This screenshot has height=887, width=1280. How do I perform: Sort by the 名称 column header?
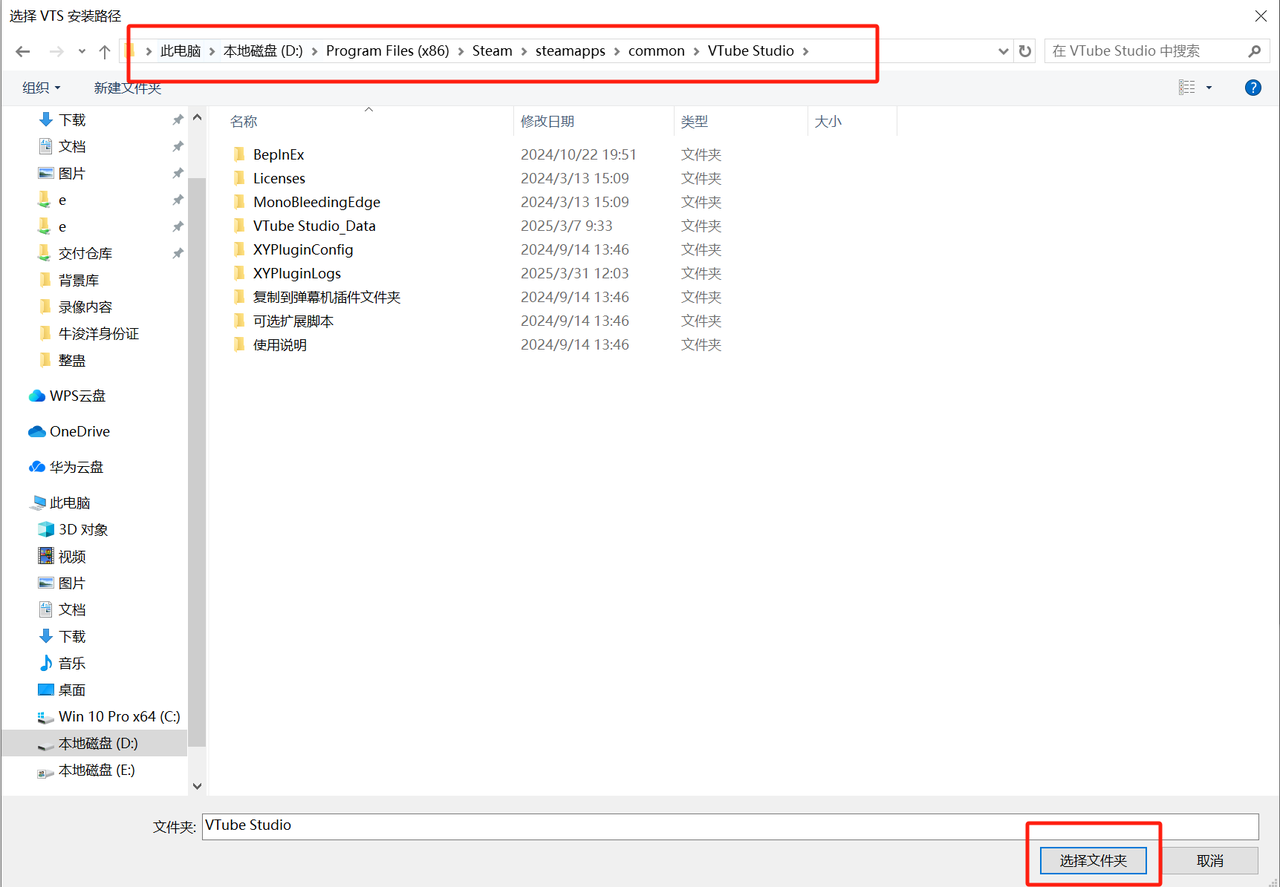coord(243,121)
